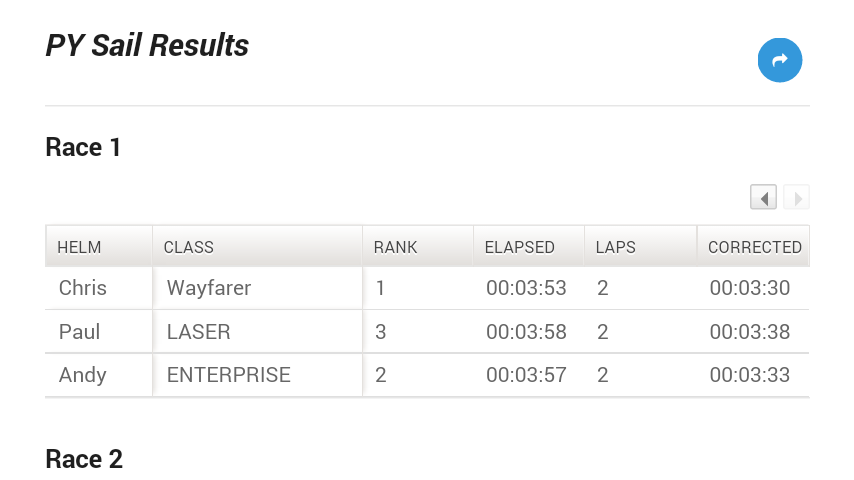This screenshot has height=480, width=854.
Task: Sort by the HELM column header
Action: click(80, 247)
